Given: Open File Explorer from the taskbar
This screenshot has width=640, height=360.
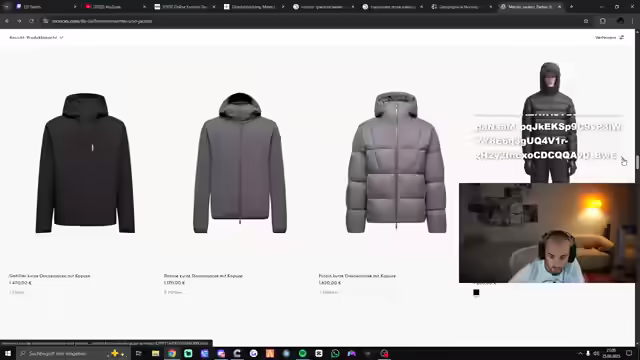Looking at the screenshot, I should 155,353.
